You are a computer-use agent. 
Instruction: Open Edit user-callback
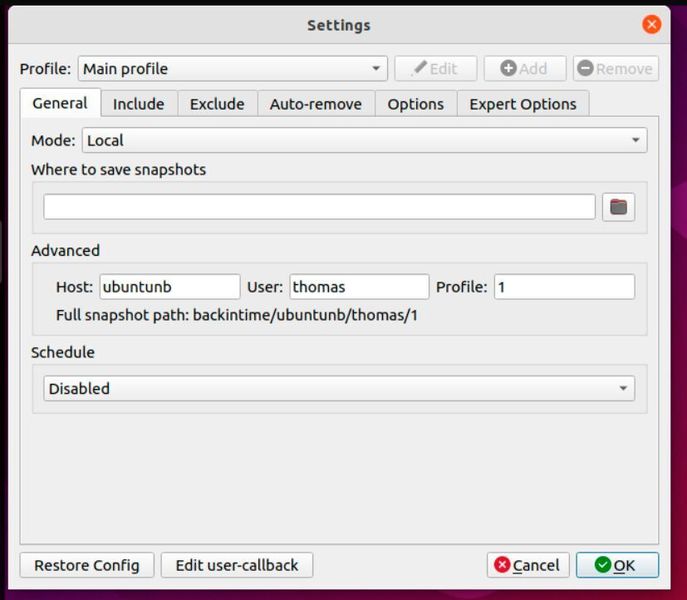click(x=237, y=565)
